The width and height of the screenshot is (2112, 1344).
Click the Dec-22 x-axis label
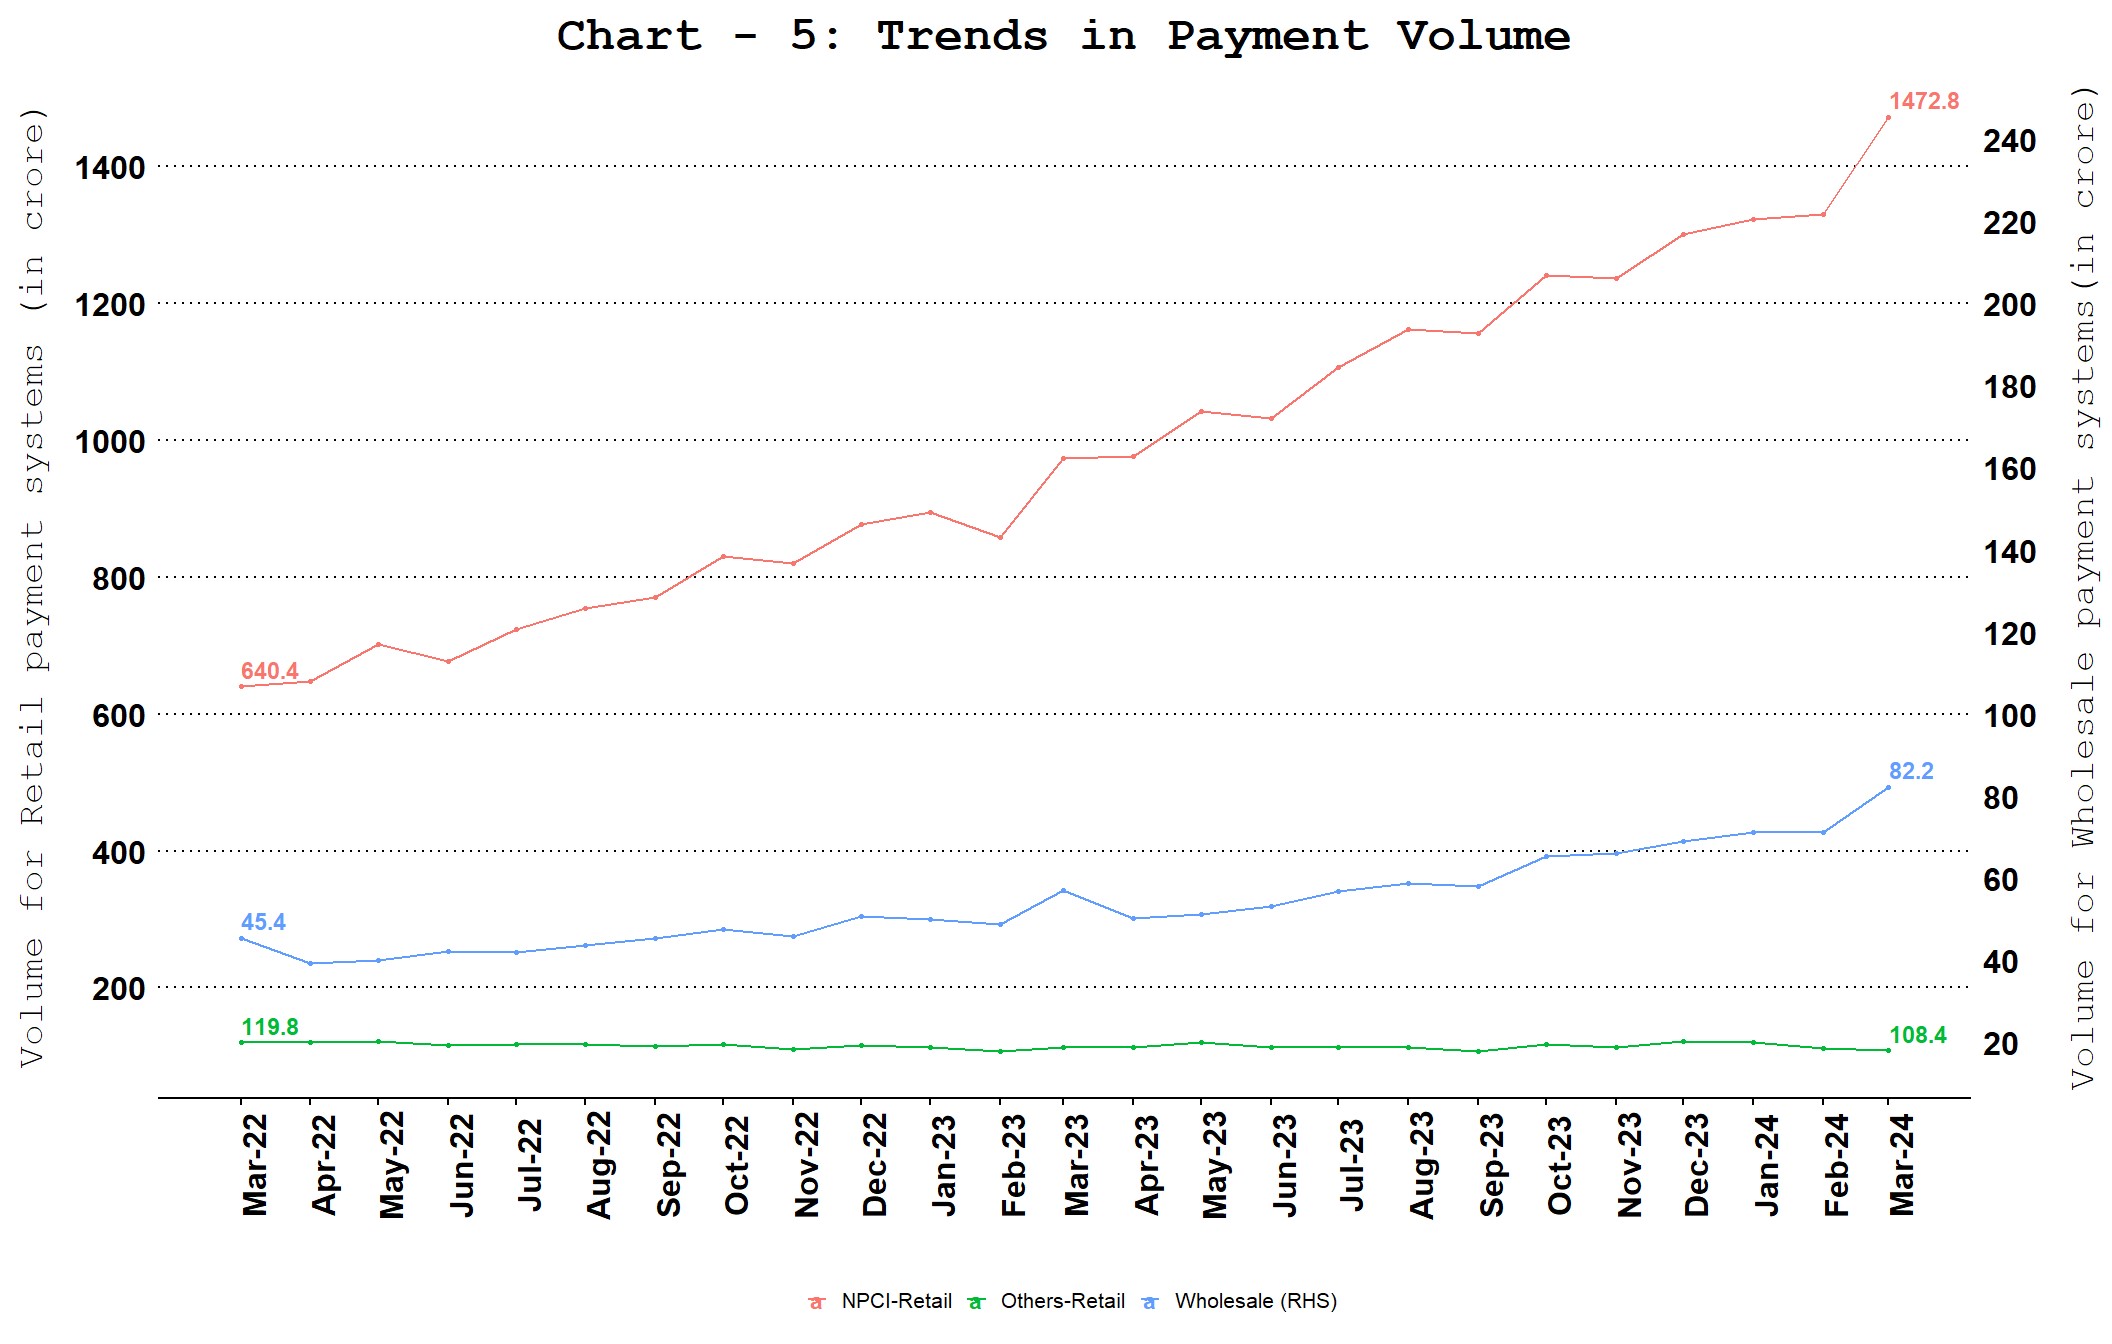[x=875, y=1165]
